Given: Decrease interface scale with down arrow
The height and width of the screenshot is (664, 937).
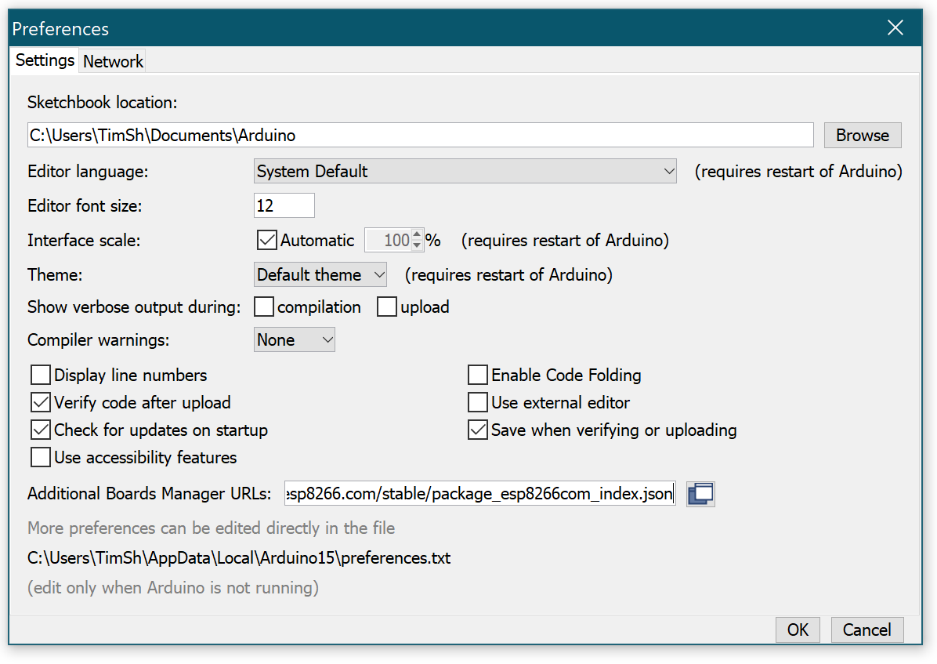Looking at the screenshot, I should click(x=417, y=246).
